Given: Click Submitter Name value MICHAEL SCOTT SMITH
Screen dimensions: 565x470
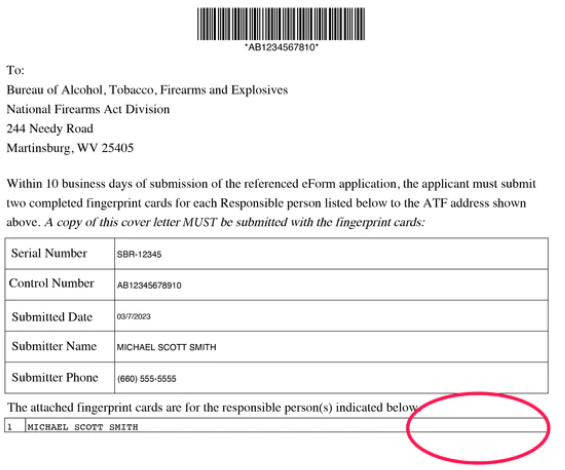Looking at the screenshot, I should 166,347.
